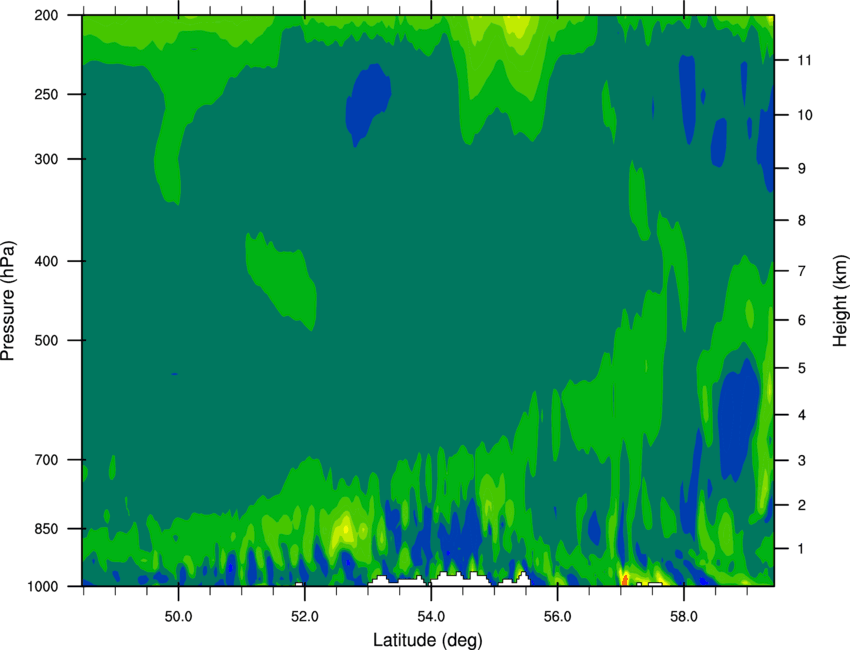Screen dimensions: 850x650
Task: Click the Pressure (hPa) axis title
Action: coord(8,300)
